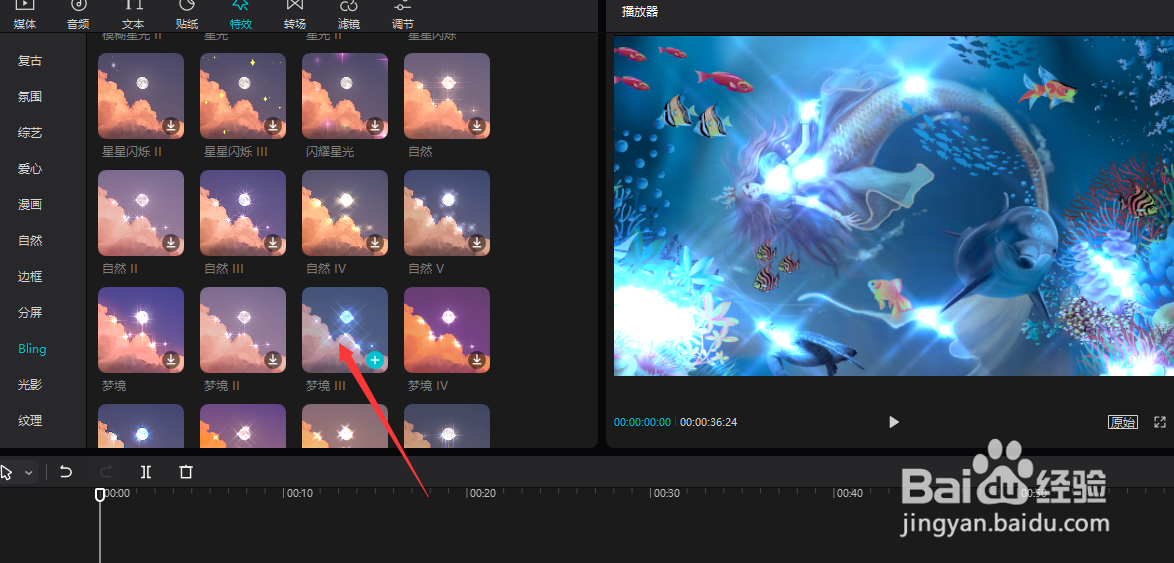Preview the 梦境 effect thumbnail
The height and width of the screenshot is (563, 1174).
(141, 329)
